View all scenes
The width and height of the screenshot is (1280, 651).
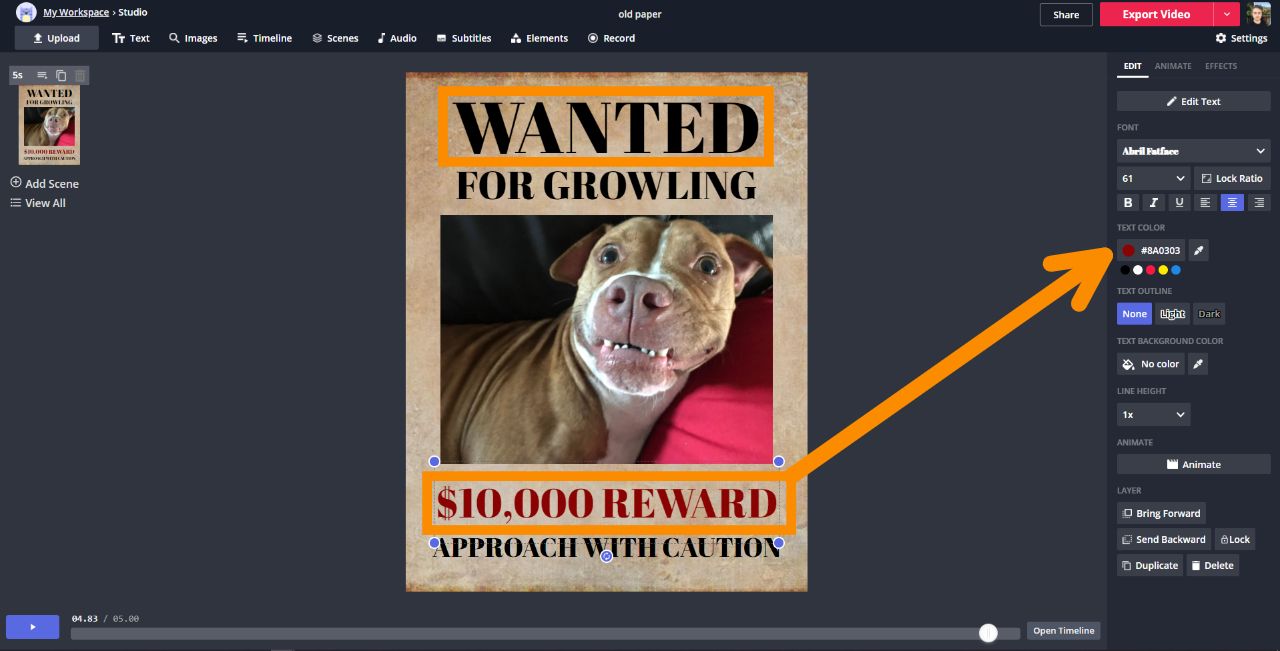[38, 203]
